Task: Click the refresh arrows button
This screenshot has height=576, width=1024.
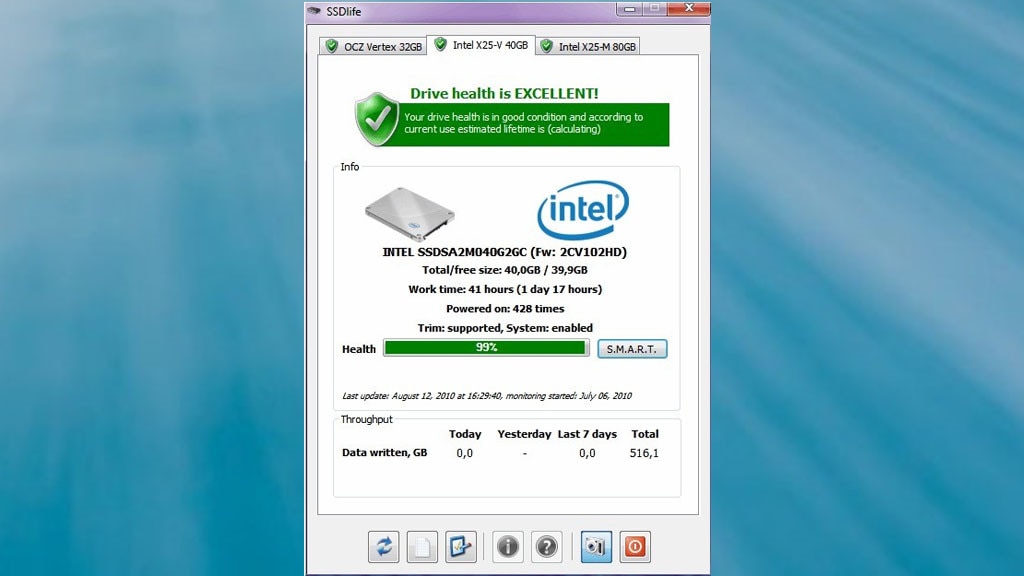Action: pos(384,547)
